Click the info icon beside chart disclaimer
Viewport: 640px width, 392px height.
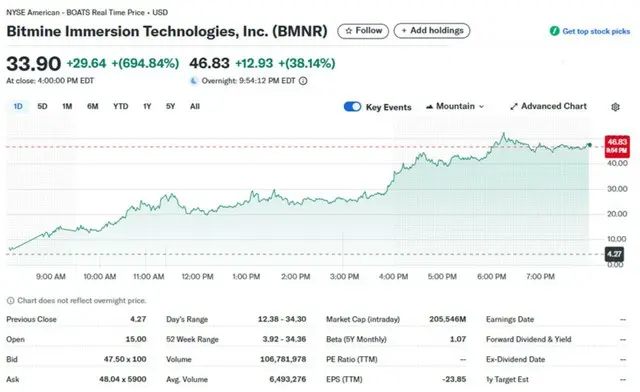click(x=11, y=301)
